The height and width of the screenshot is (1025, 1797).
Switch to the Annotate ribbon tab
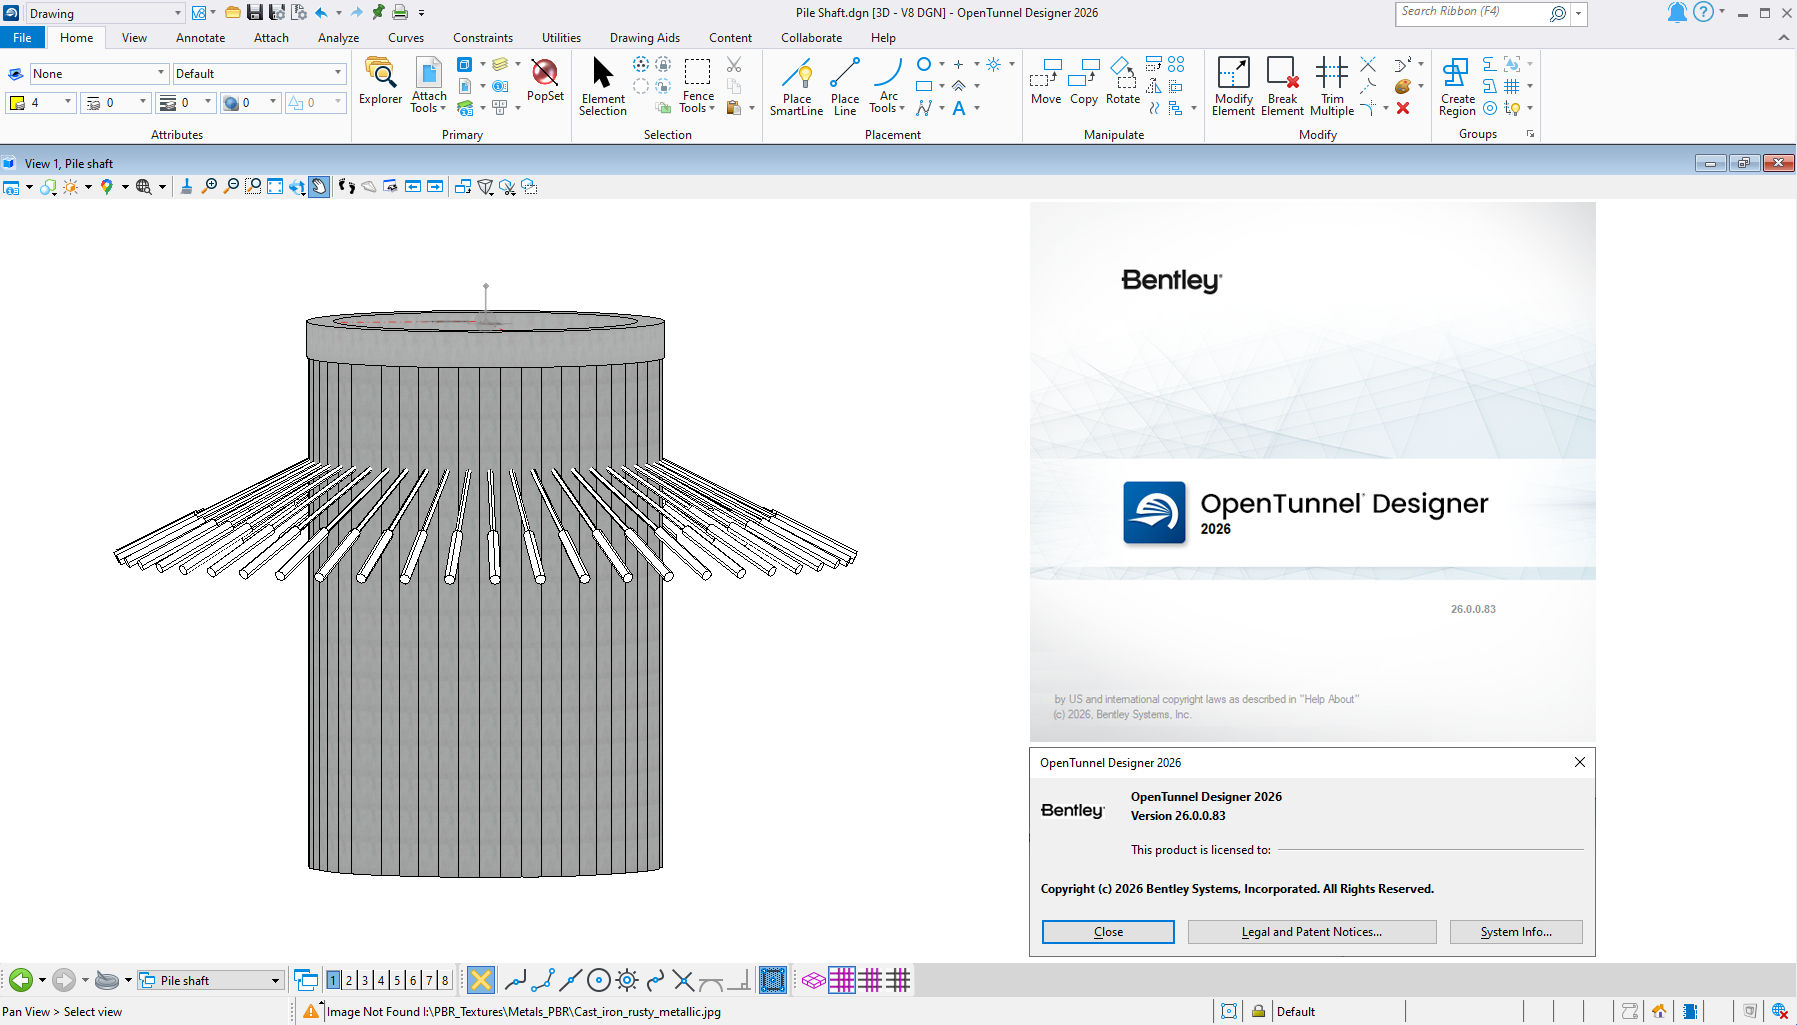pos(200,37)
